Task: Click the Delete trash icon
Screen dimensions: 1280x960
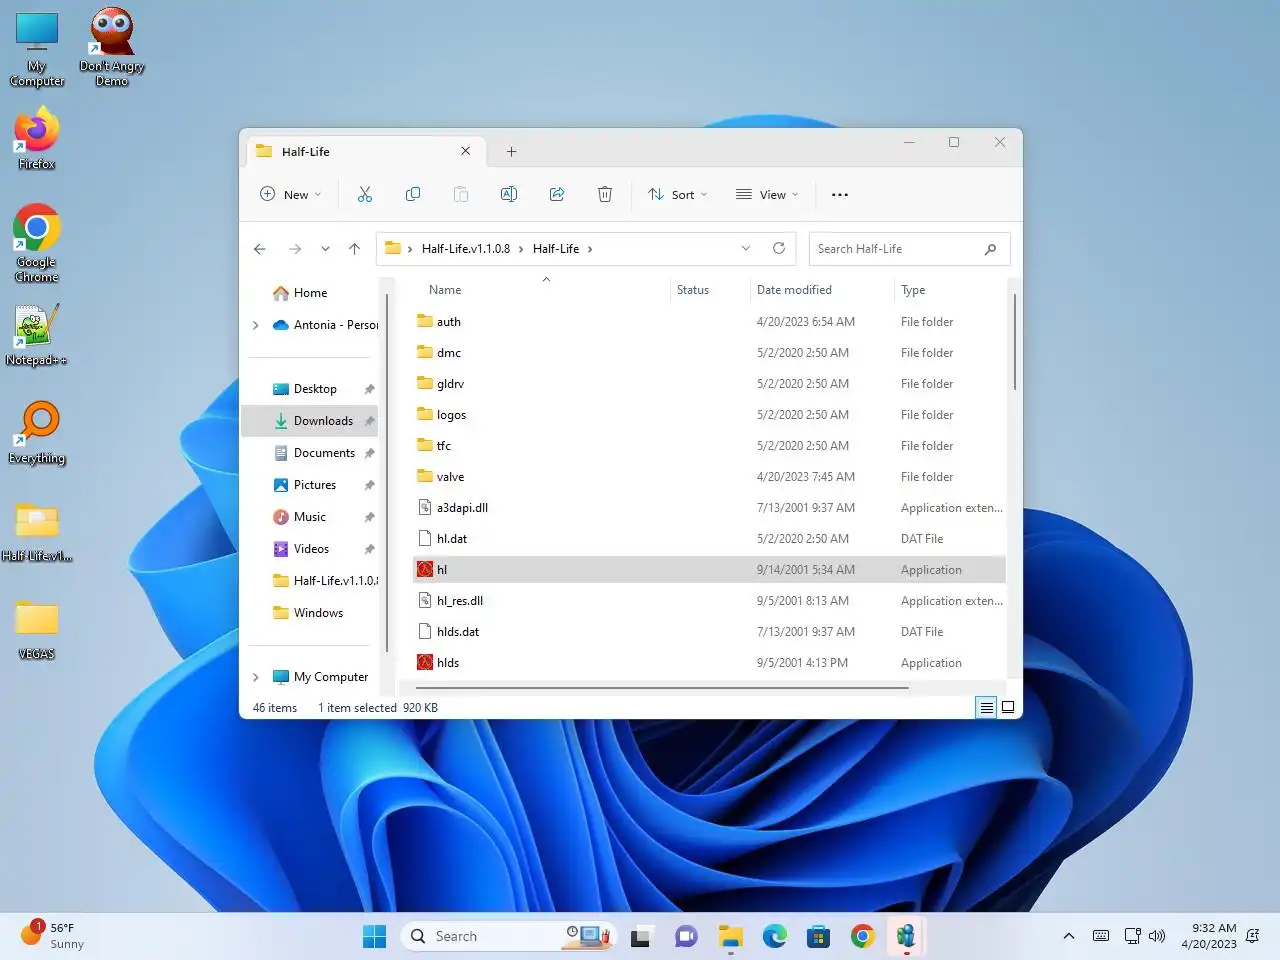Action: 605,194
